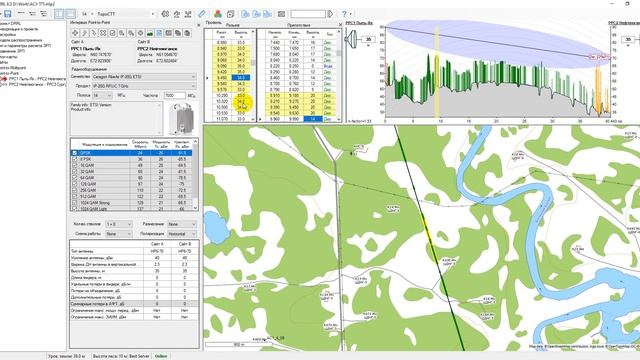Image resolution: width=640 pixels, height=360 pixels.
Task: Open the Кол-во стволов 1+0 dropdown
Action: pos(119,224)
